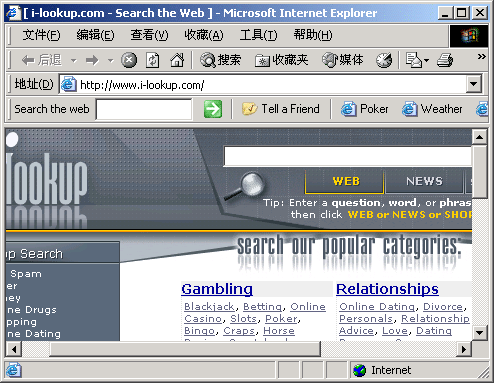Click the Stop loading icon
The image size is (501, 391).
tap(129, 61)
